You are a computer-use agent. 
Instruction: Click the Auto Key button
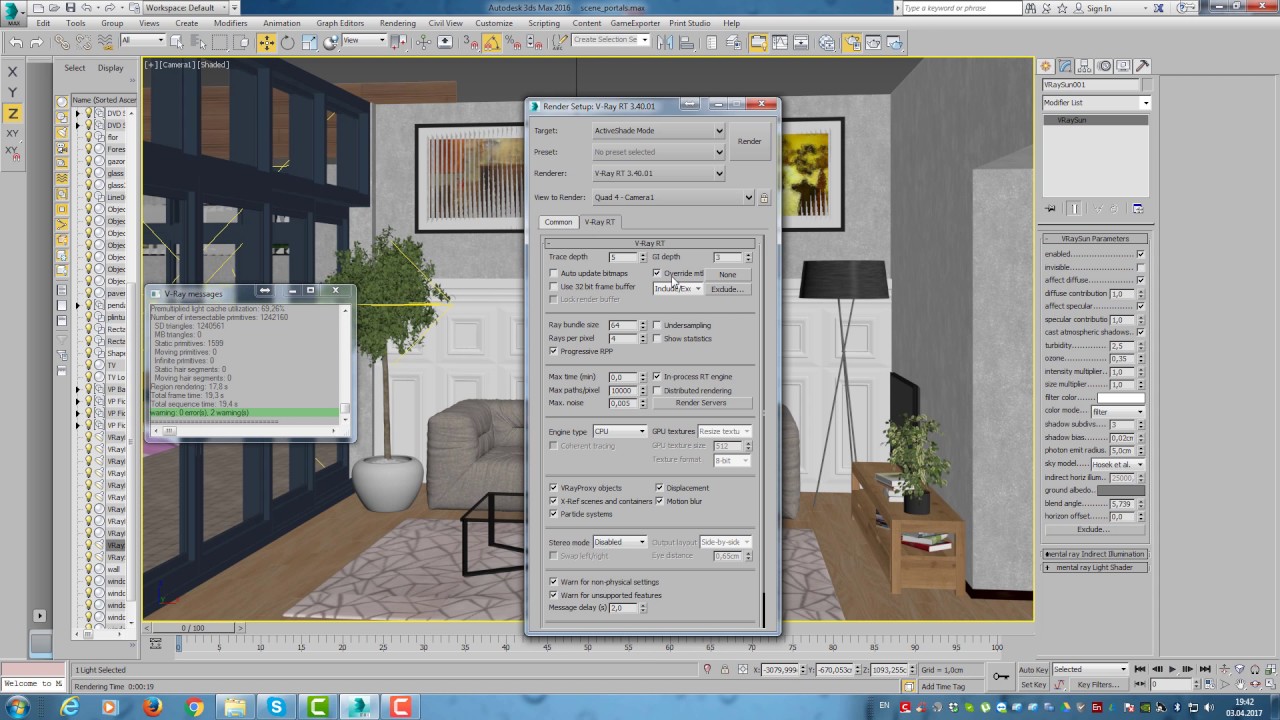coord(1033,669)
